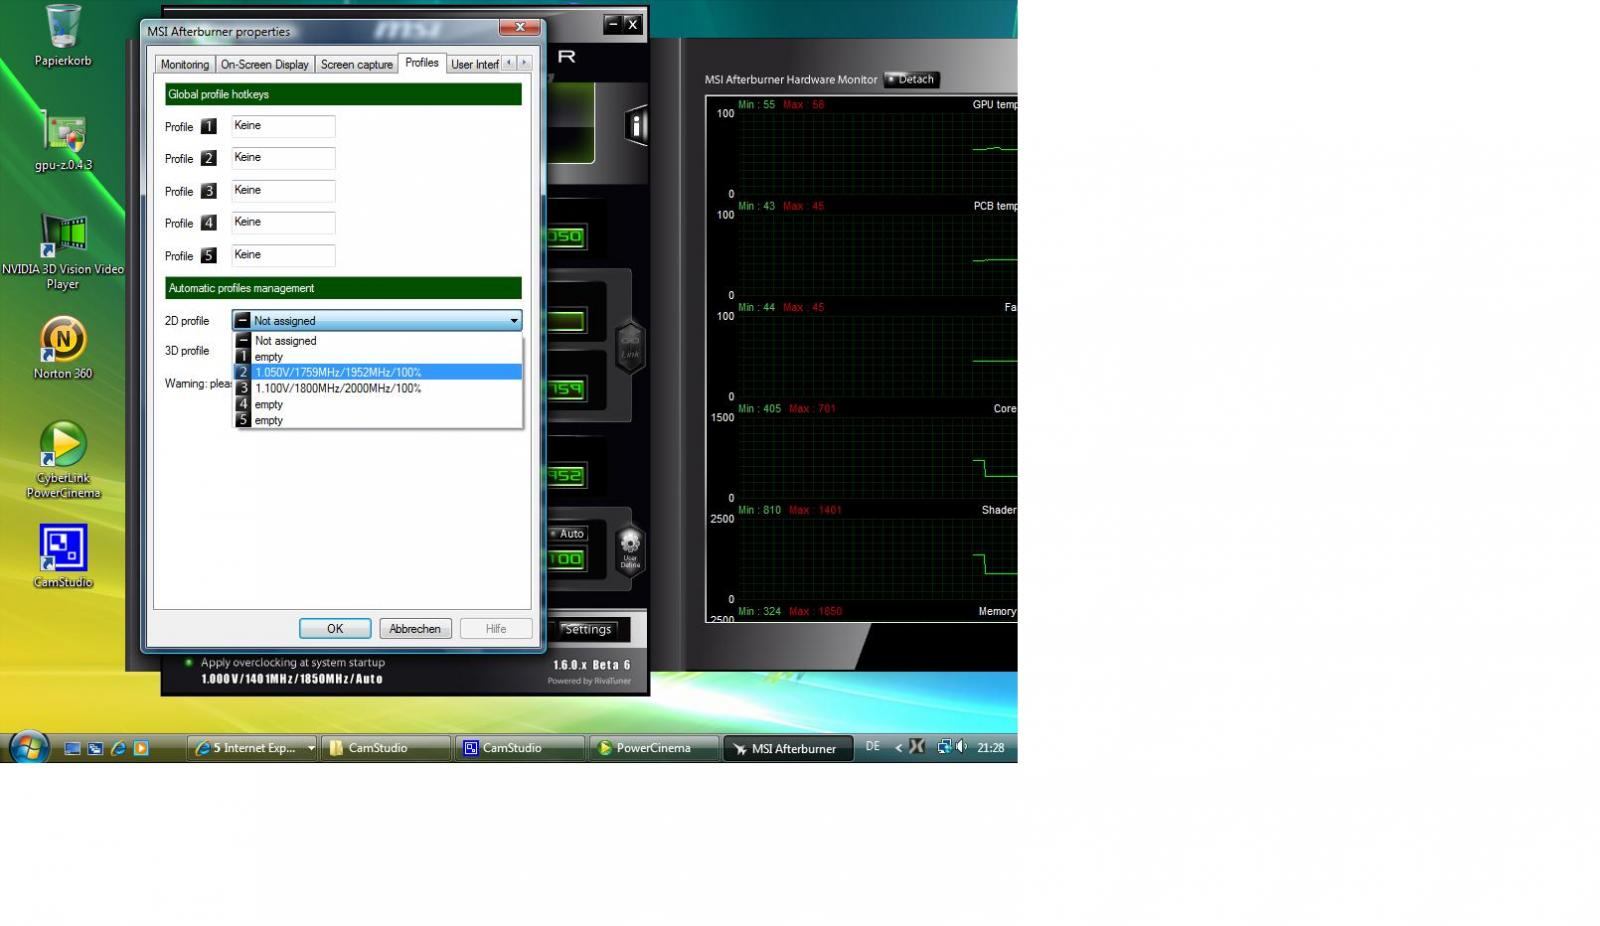Click the Detach hardware monitor button
The image size is (1600, 926).
point(911,79)
